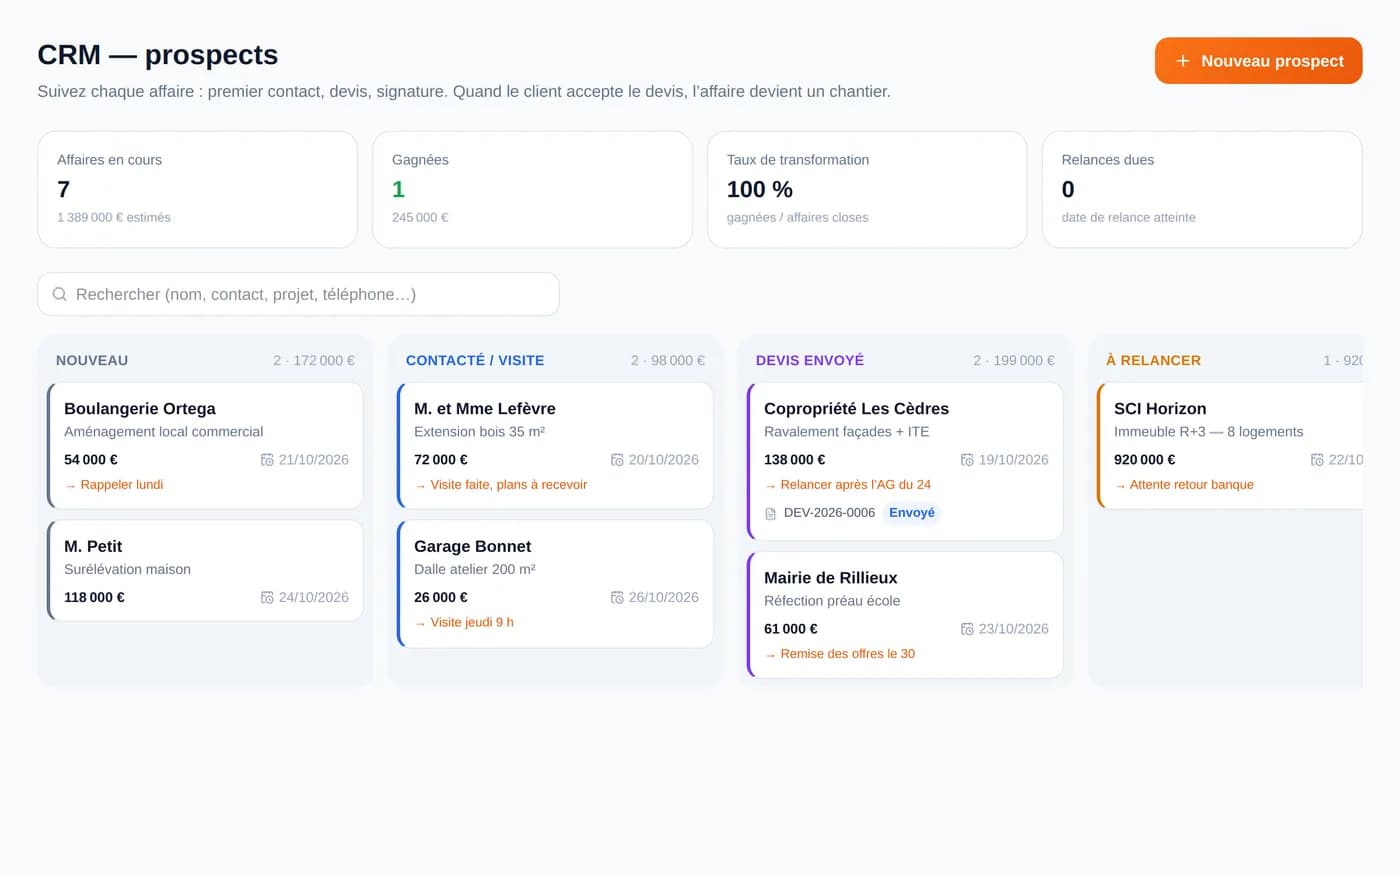This screenshot has height=875, width=1400.
Task: Click the Taux de transformation card
Action: click(867, 189)
